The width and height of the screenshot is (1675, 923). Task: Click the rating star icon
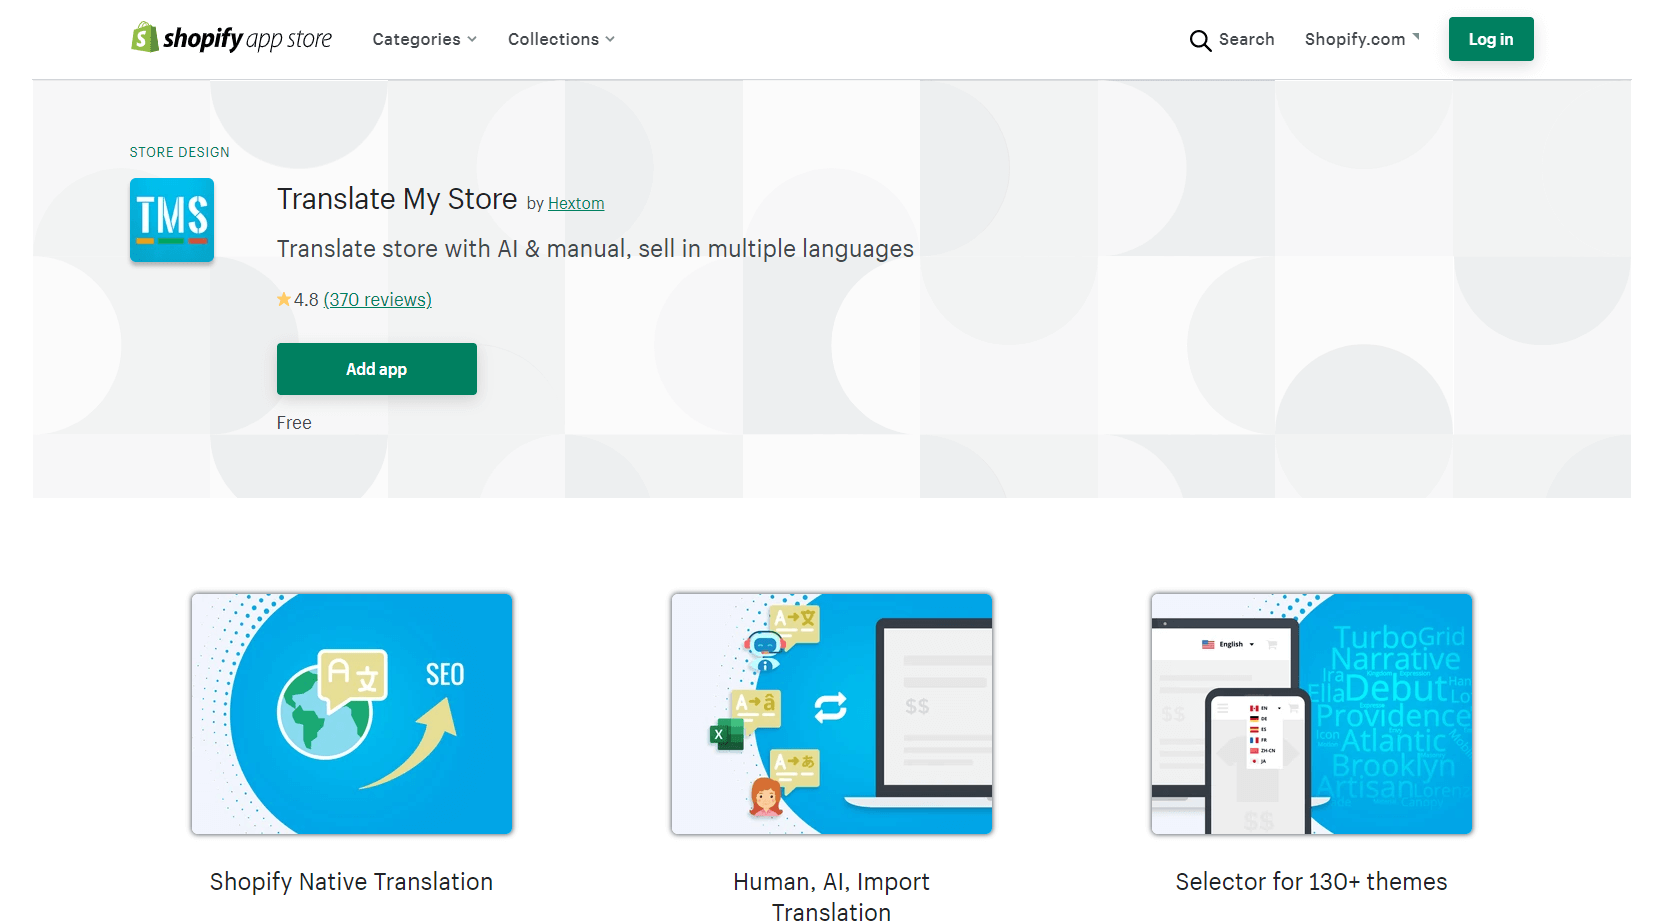tap(284, 299)
